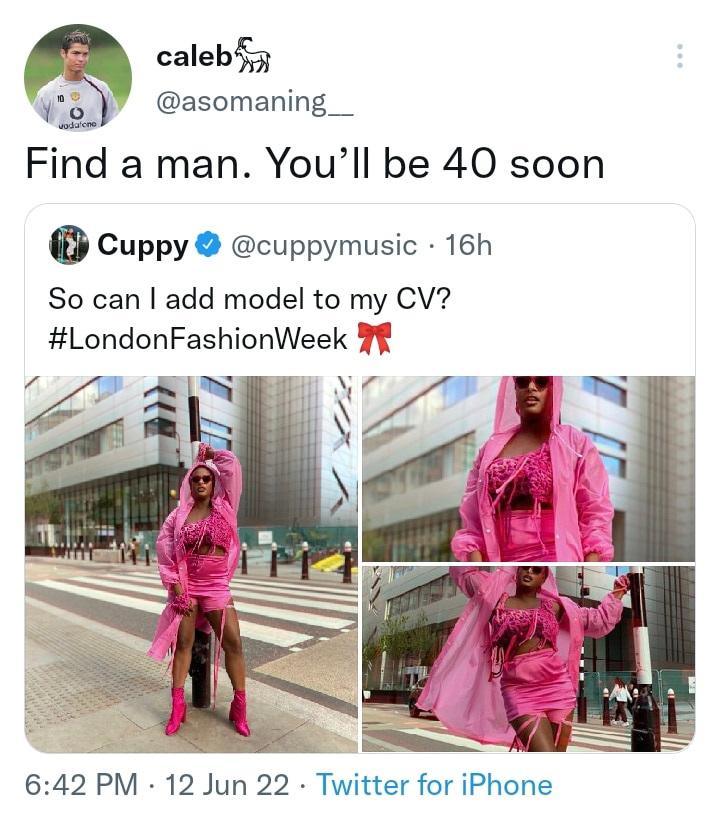Image resolution: width=720 pixels, height=815 pixels.
Task: Click Cuppy's small avatar in quoted tweet
Action: pos(69,244)
